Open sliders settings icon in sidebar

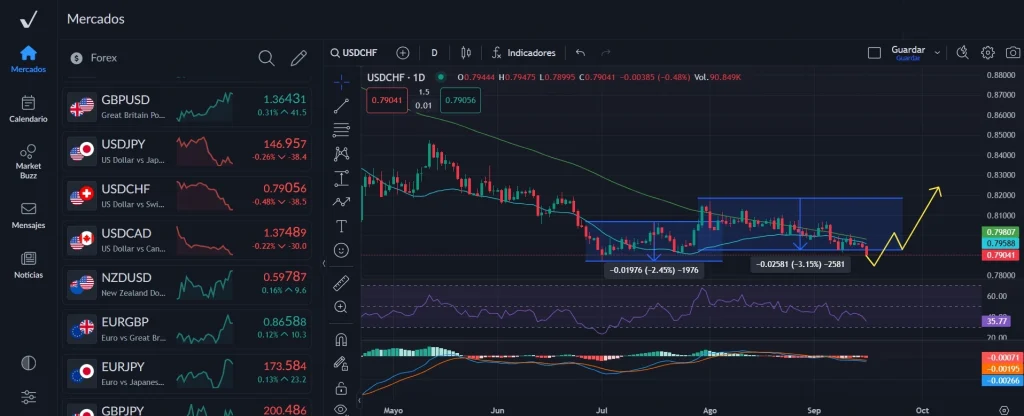click(28, 397)
